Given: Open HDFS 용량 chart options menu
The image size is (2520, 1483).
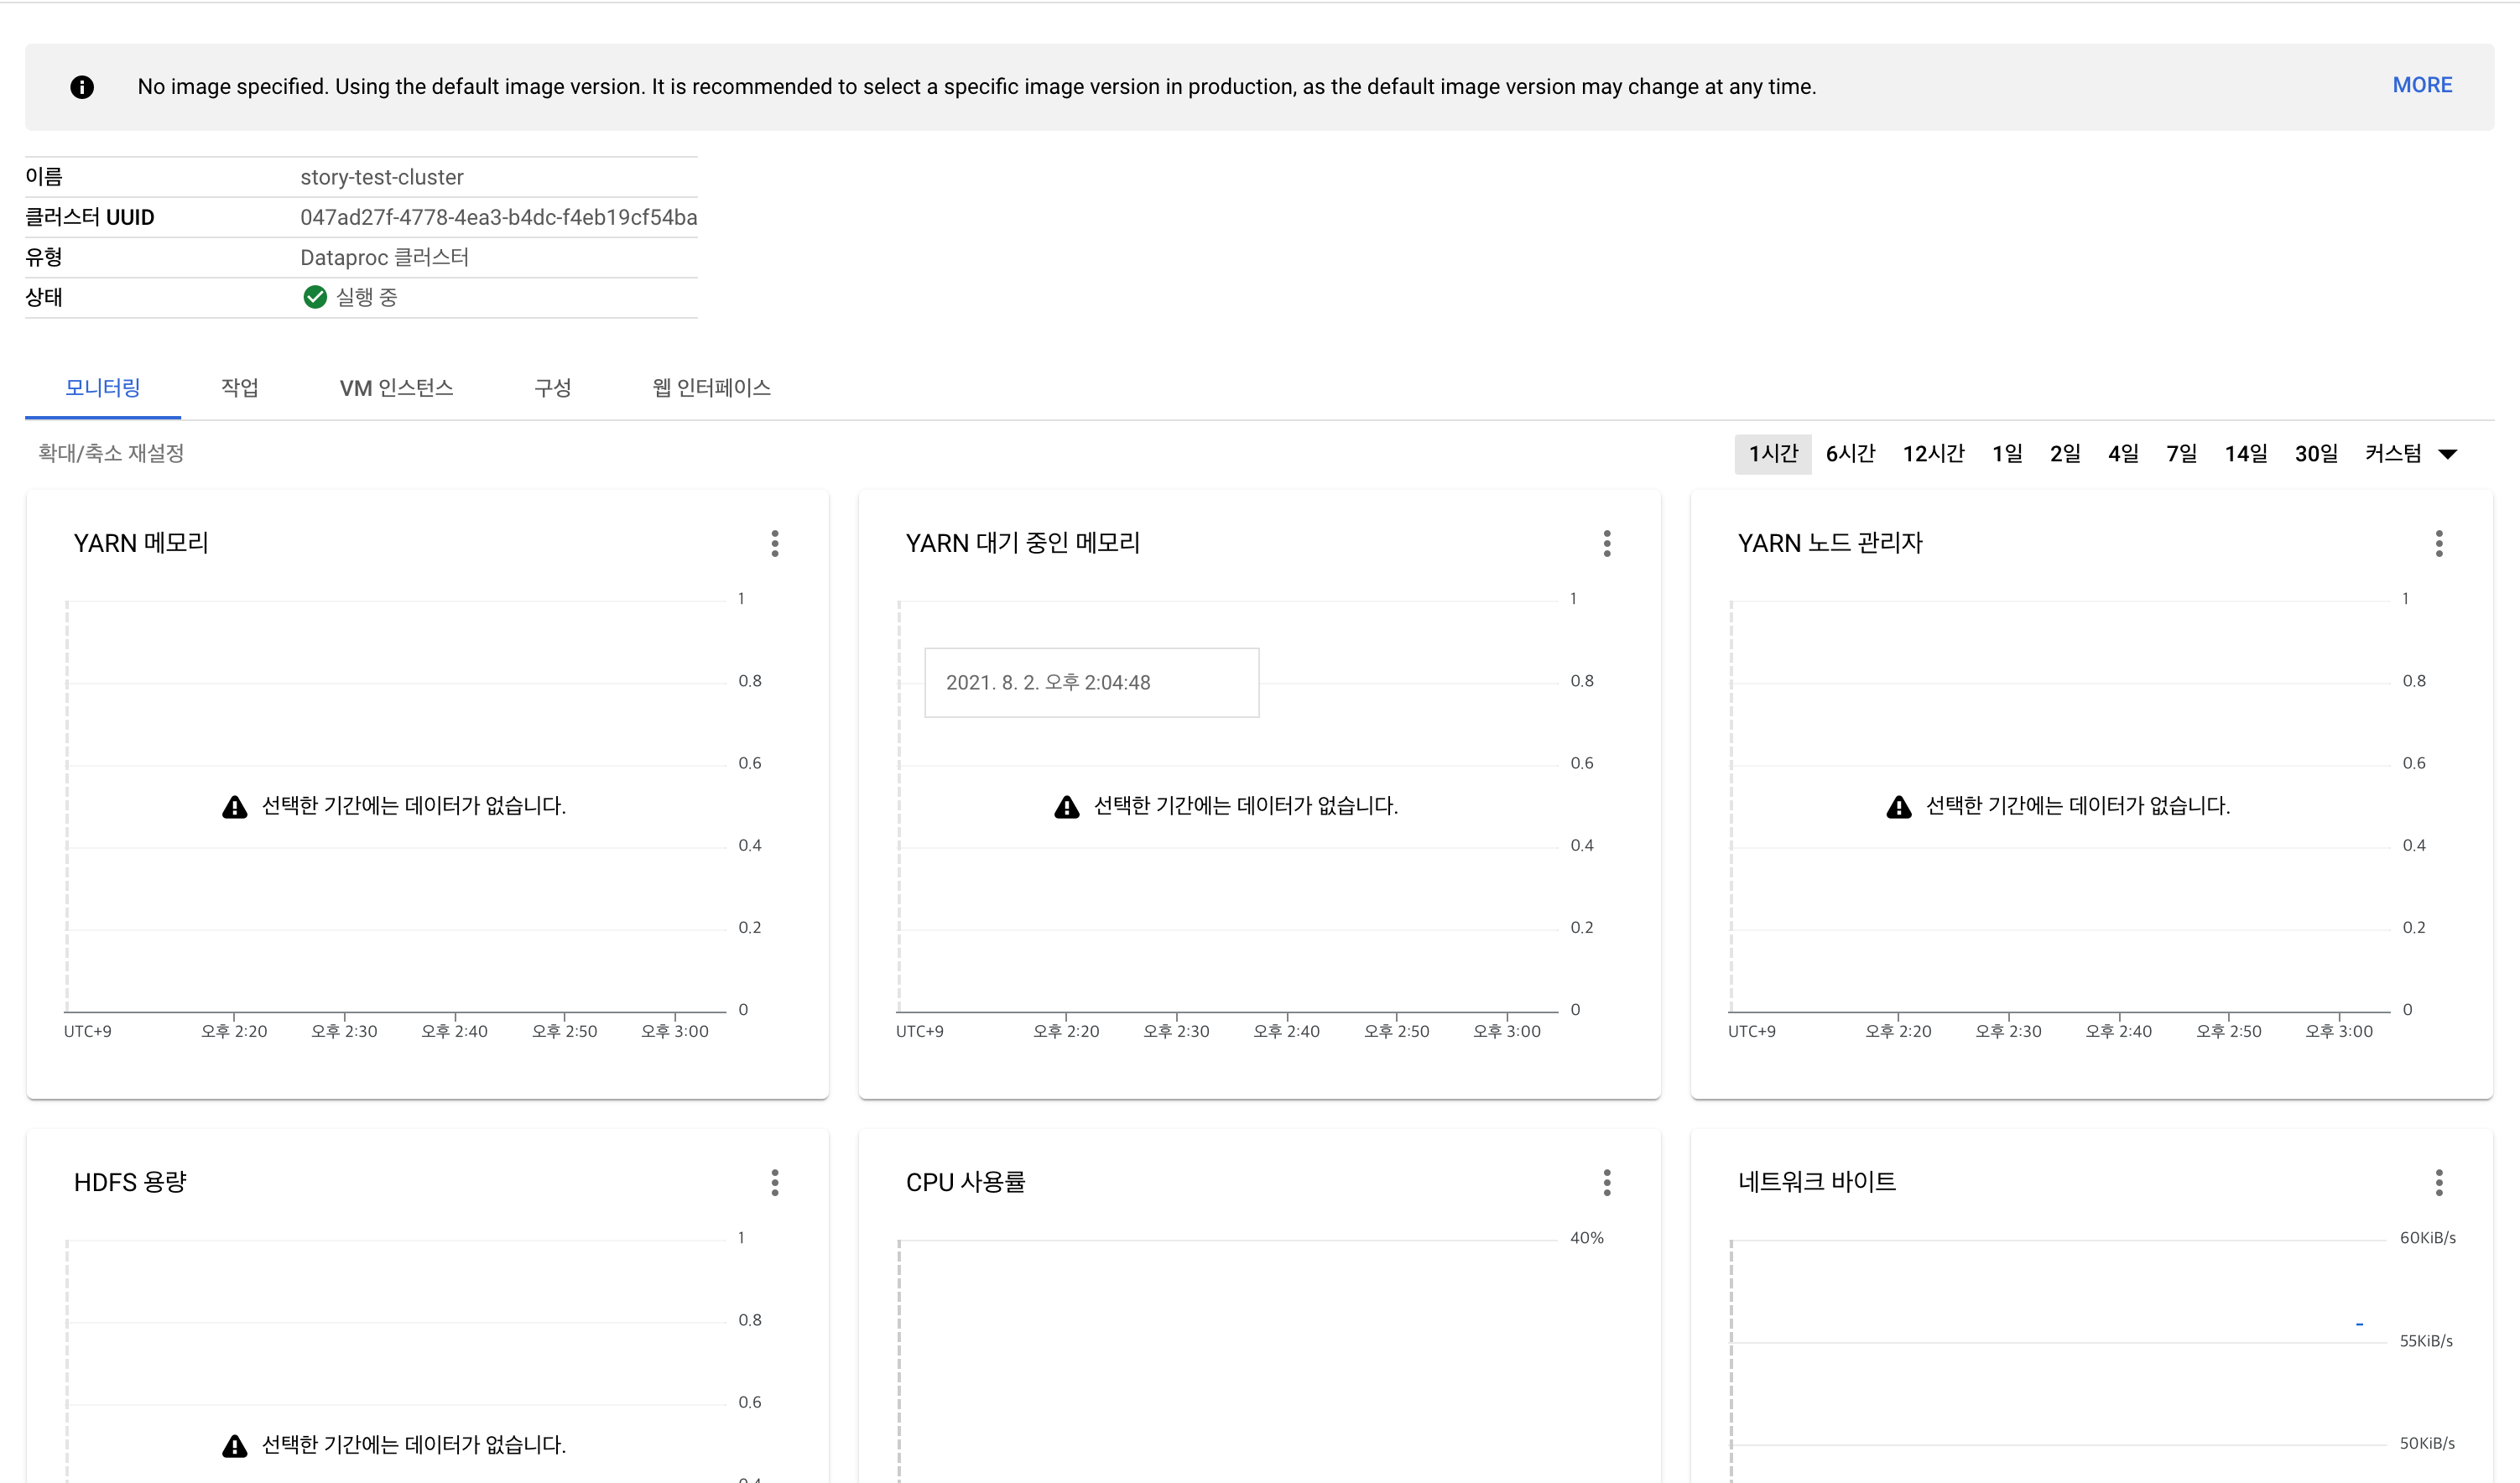Looking at the screenshot, I should (775, 1182).
